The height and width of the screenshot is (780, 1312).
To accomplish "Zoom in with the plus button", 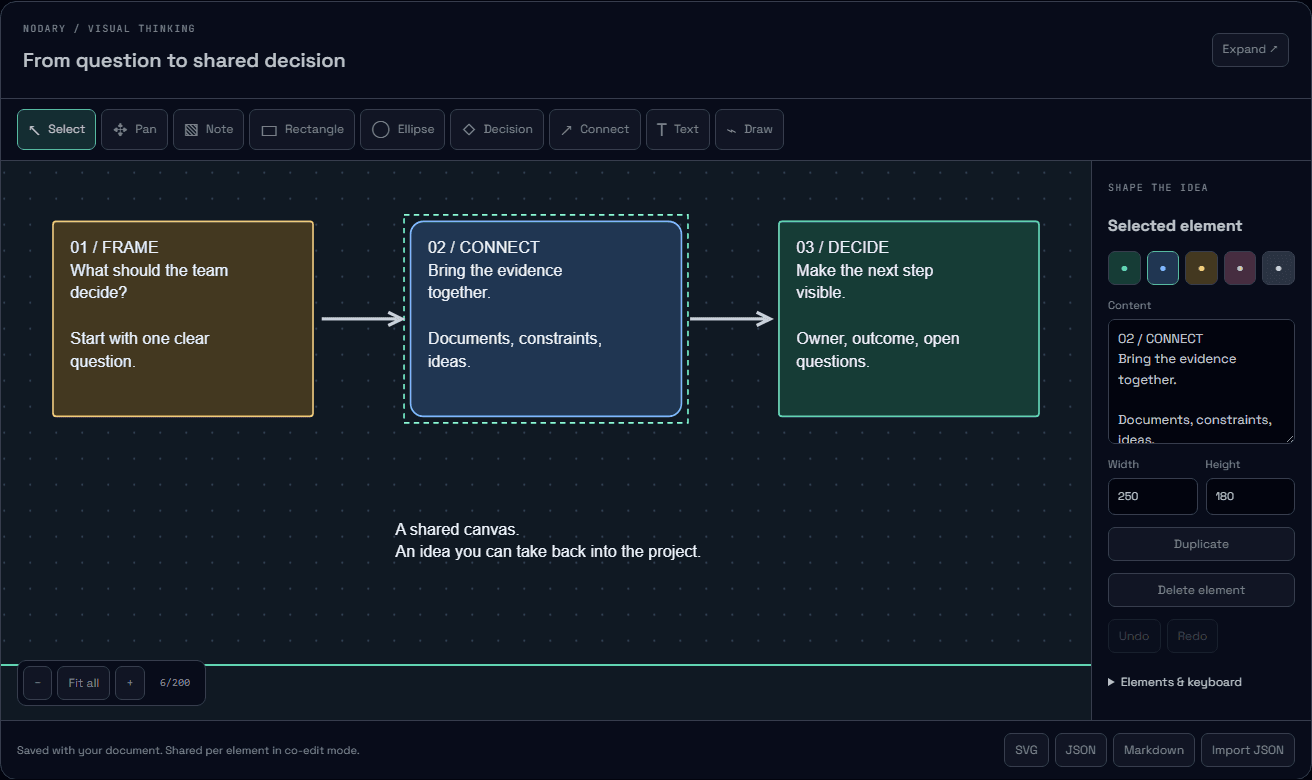I will click(130, 683).
